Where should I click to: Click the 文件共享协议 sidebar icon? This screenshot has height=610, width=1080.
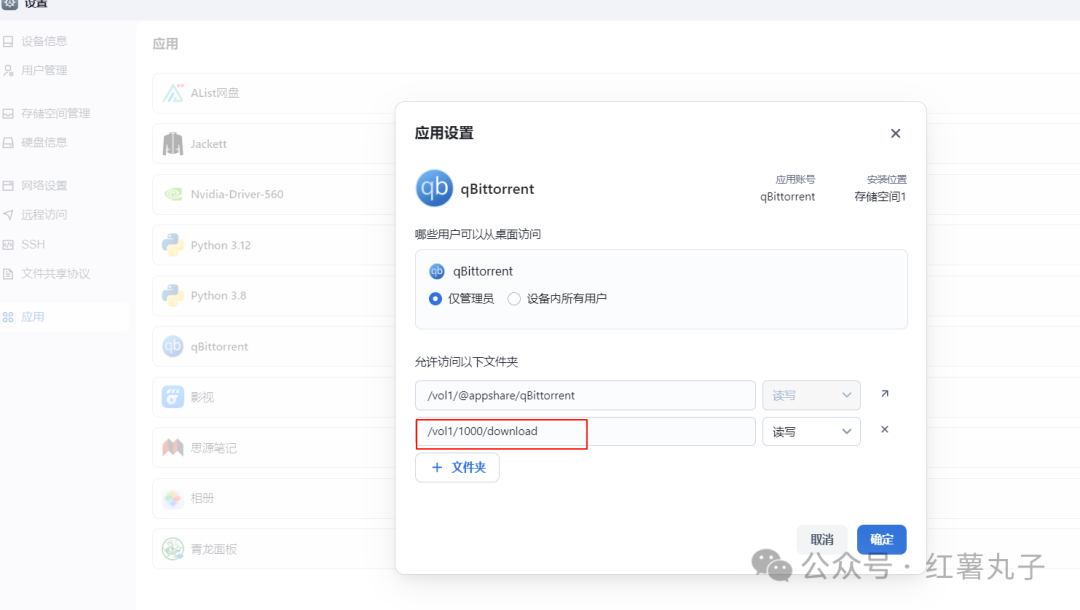[8, 274]
